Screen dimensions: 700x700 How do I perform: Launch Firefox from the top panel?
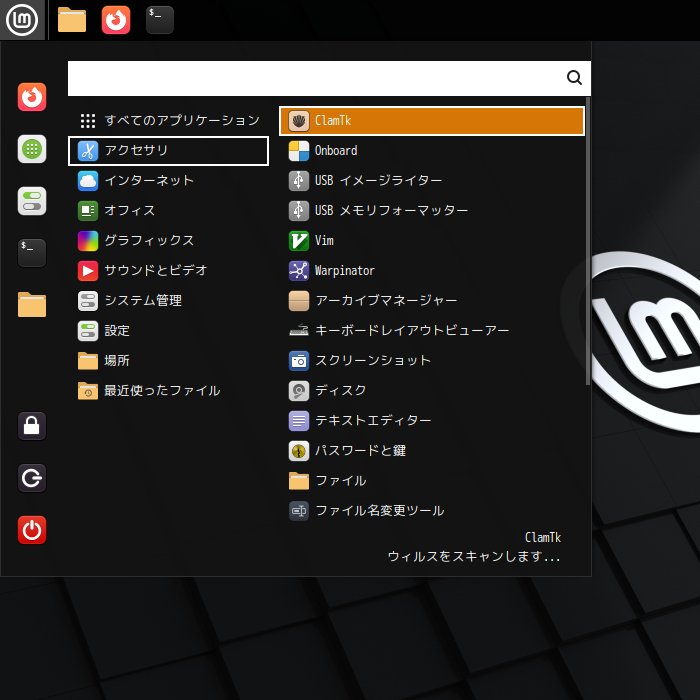click(x=116, y=20)
